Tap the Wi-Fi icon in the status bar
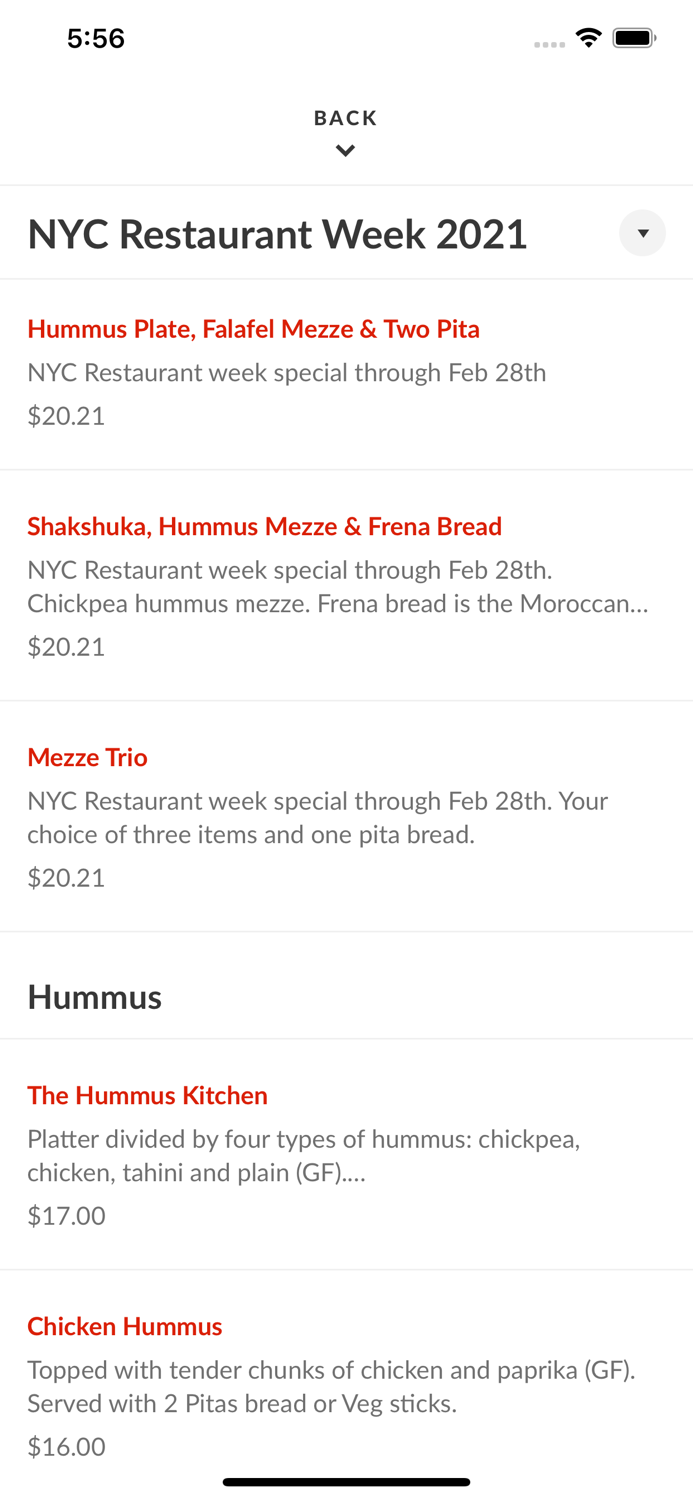The width and height of the screenshot is (693, 1500). pos(588,37)
